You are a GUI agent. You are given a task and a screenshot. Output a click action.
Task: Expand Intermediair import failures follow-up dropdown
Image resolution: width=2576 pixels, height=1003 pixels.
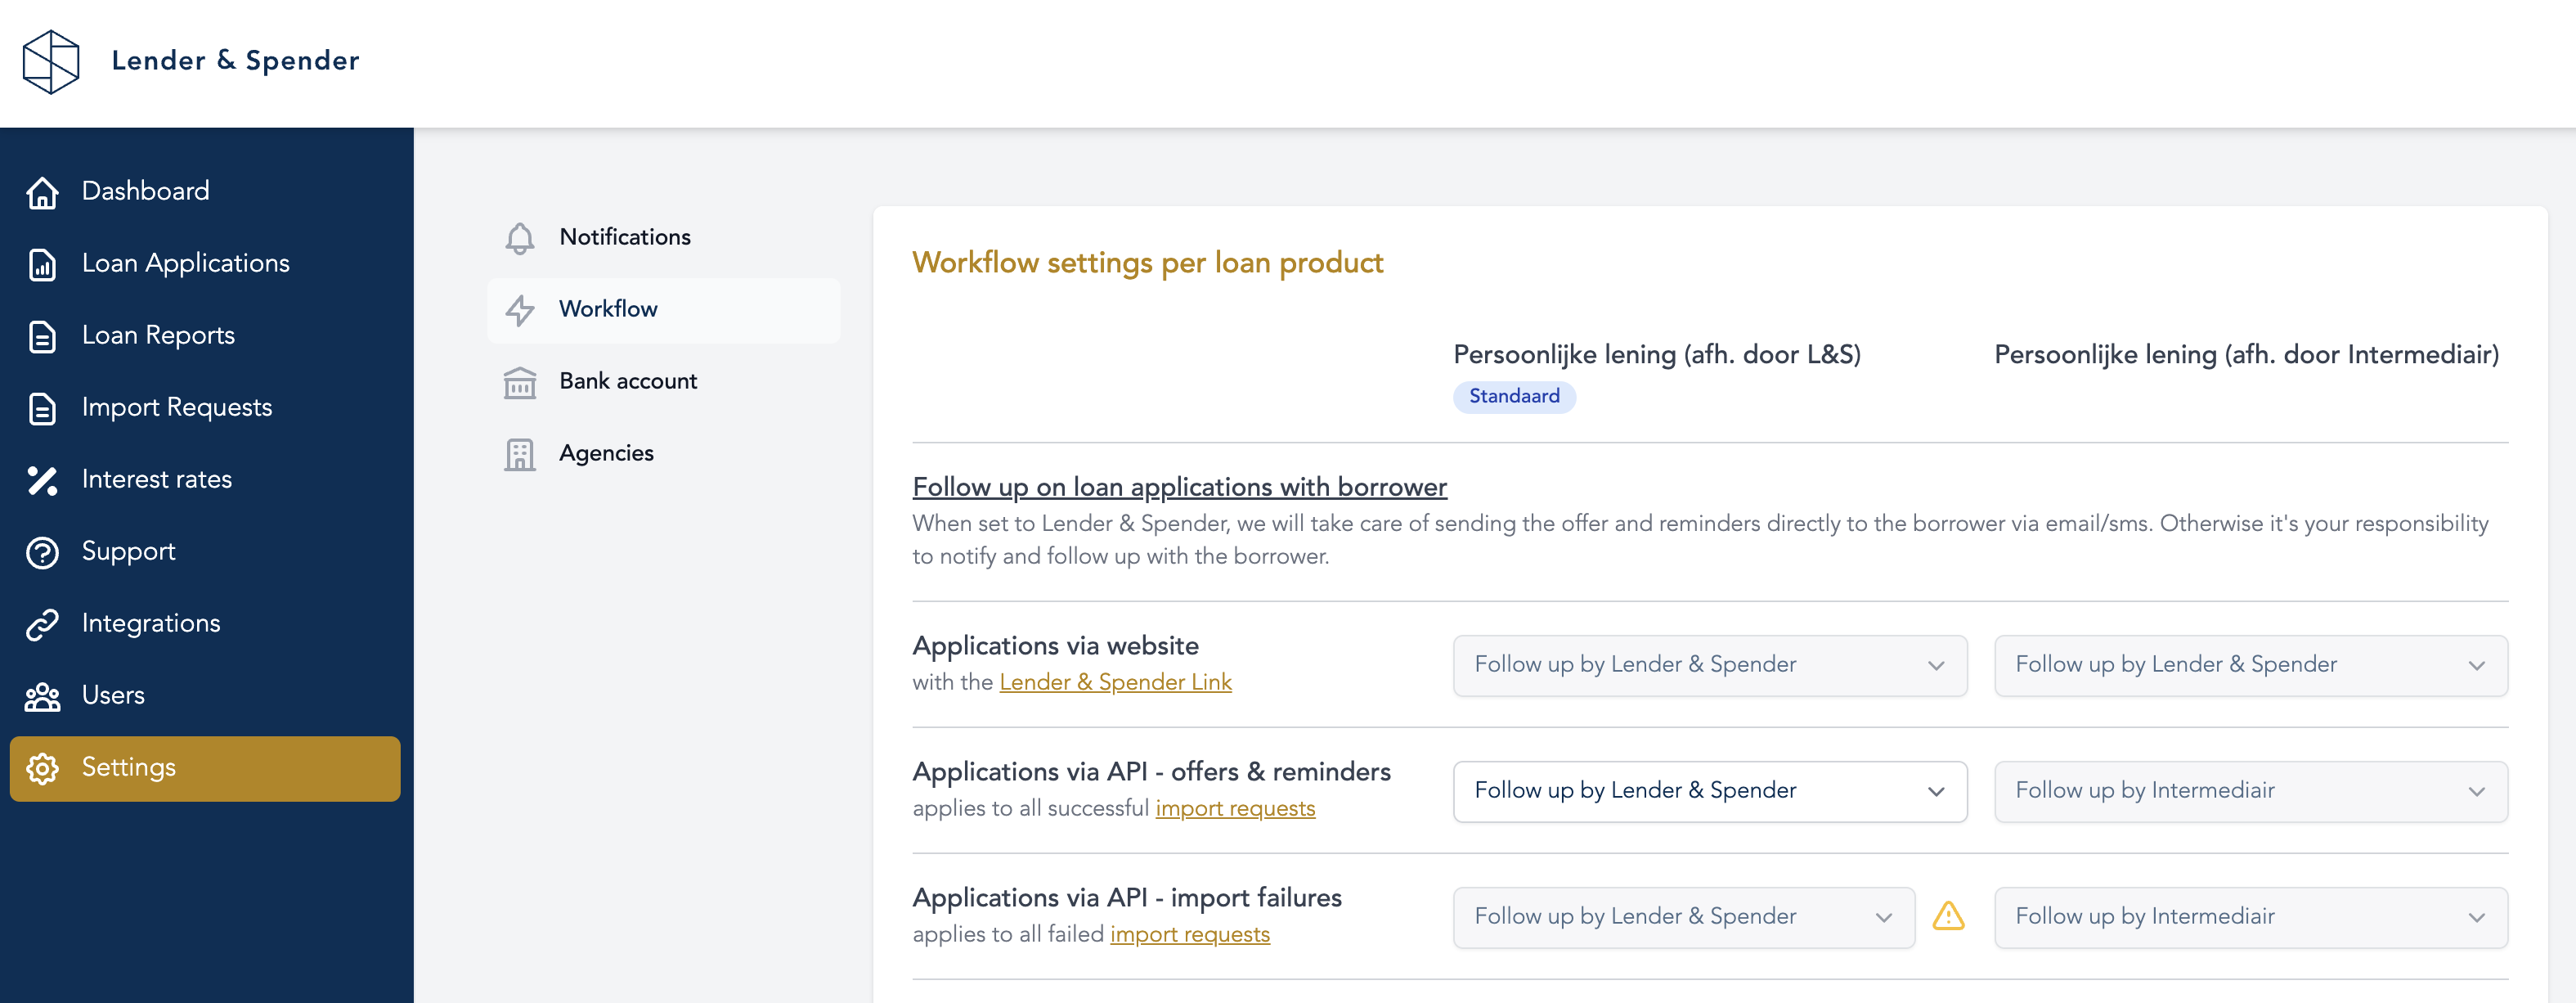(2250, 917)
